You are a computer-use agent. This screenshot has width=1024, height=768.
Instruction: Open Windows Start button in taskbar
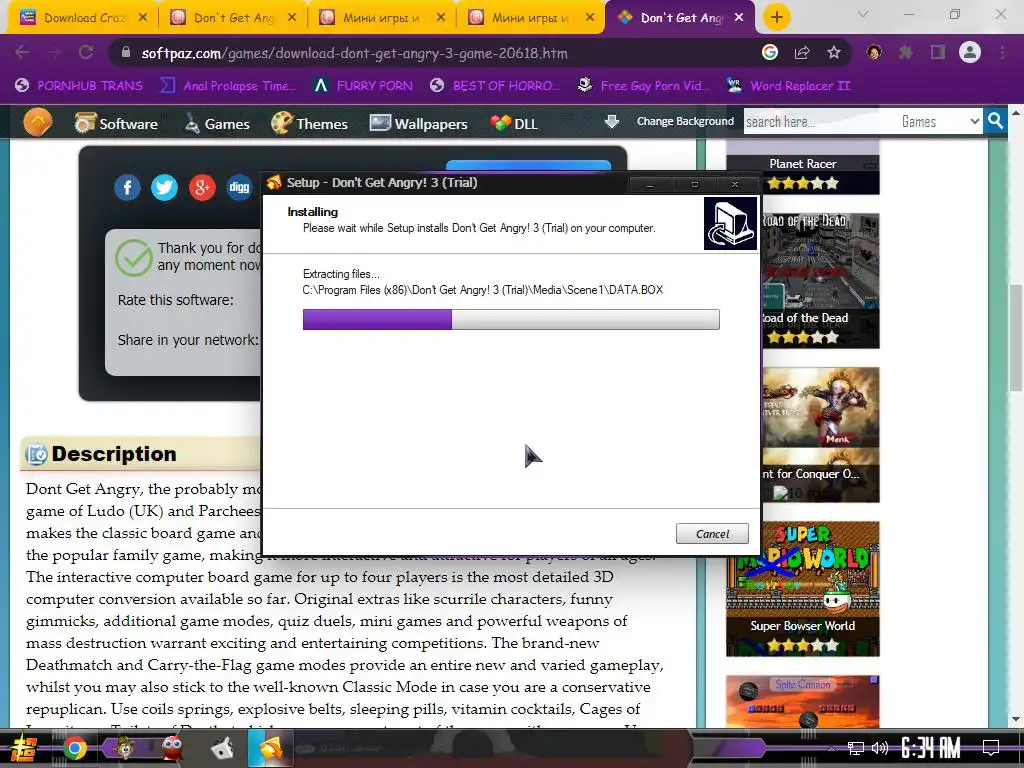coord(22,748)
